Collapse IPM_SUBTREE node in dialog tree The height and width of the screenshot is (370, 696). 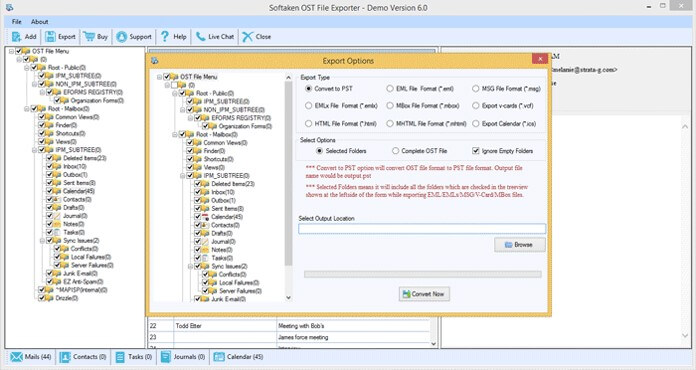tap(182, 176)
